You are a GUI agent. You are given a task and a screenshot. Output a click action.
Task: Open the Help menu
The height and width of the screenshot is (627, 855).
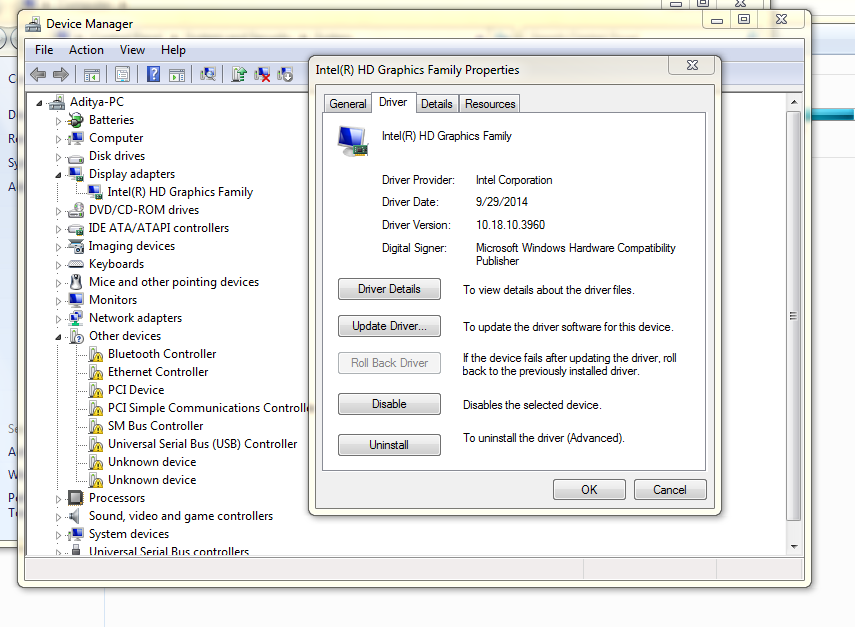(173, 50)
